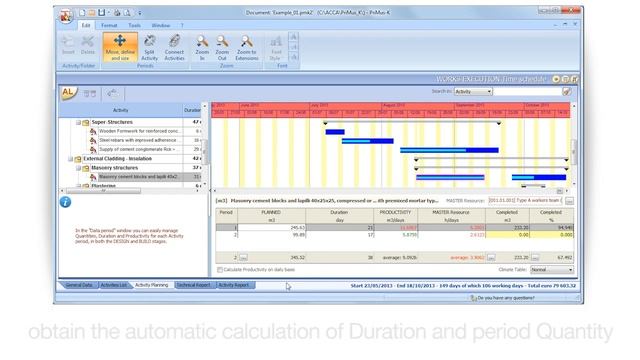The width and height of the screenshot is (640, 360).
Task: Collapse the Masonry structures folder
Action: [x=78, y=168]
